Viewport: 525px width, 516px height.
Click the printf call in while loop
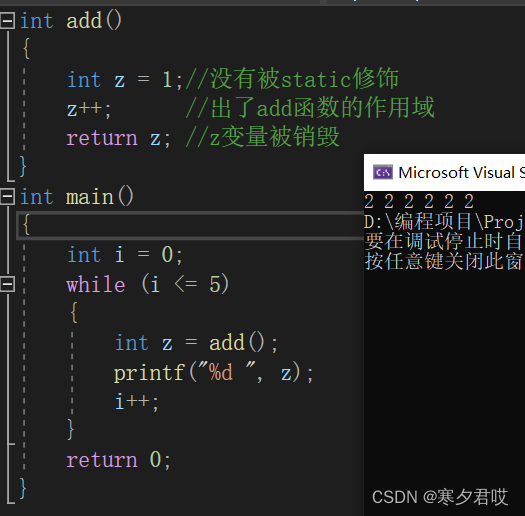point(214,372)
